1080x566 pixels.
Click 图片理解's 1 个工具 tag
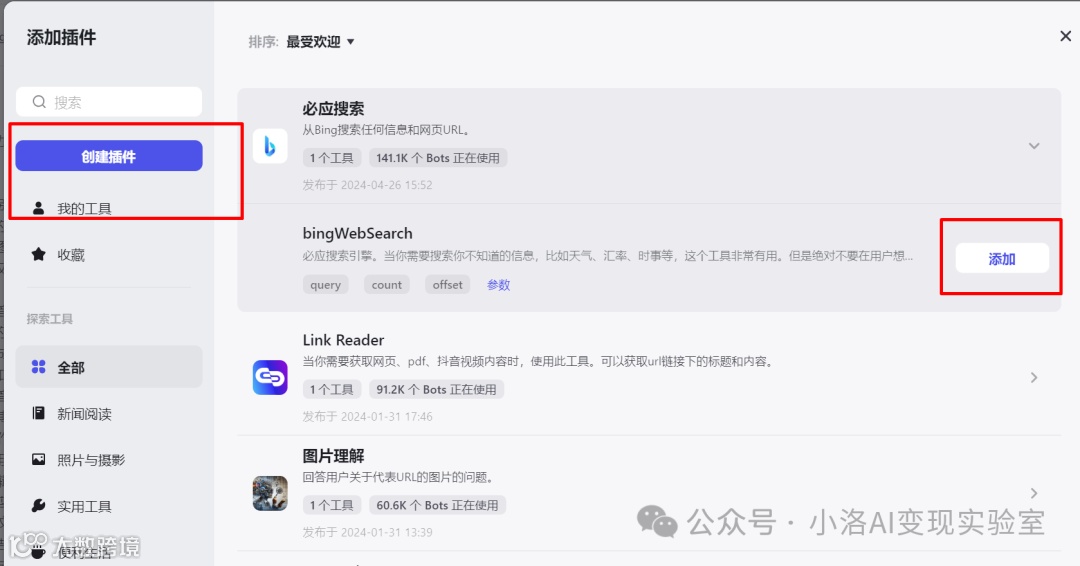(331, 505)
